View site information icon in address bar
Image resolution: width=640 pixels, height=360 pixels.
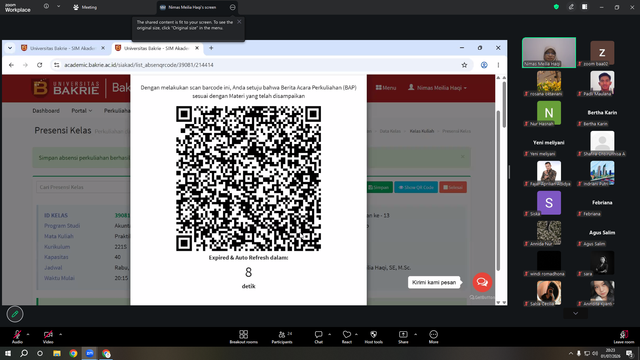click(57, 65)
